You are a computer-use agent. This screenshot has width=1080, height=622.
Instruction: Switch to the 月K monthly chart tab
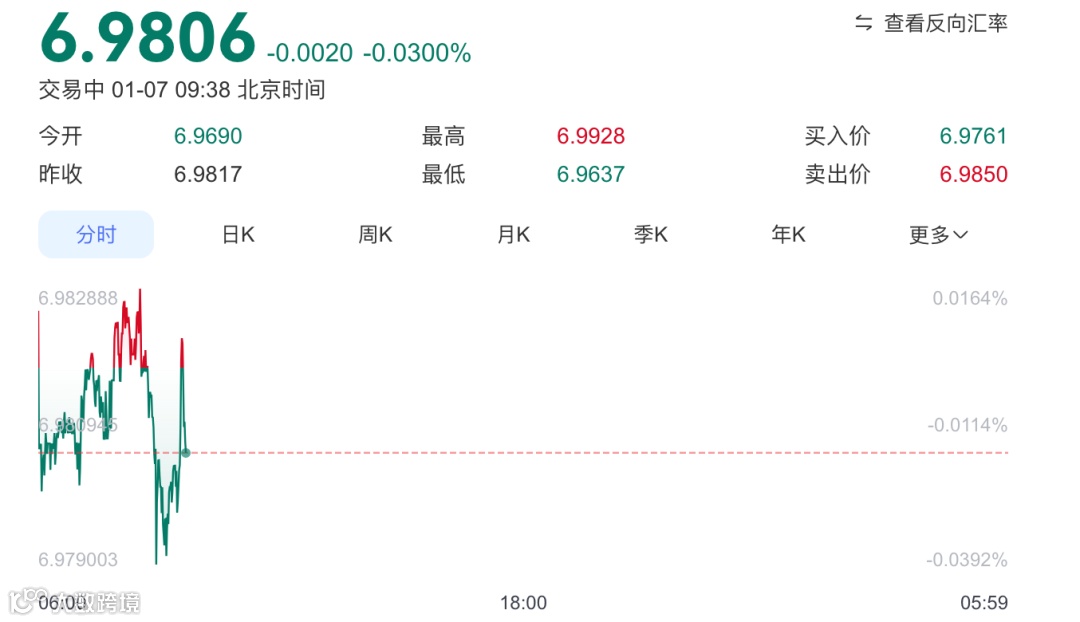pos(512,234)
